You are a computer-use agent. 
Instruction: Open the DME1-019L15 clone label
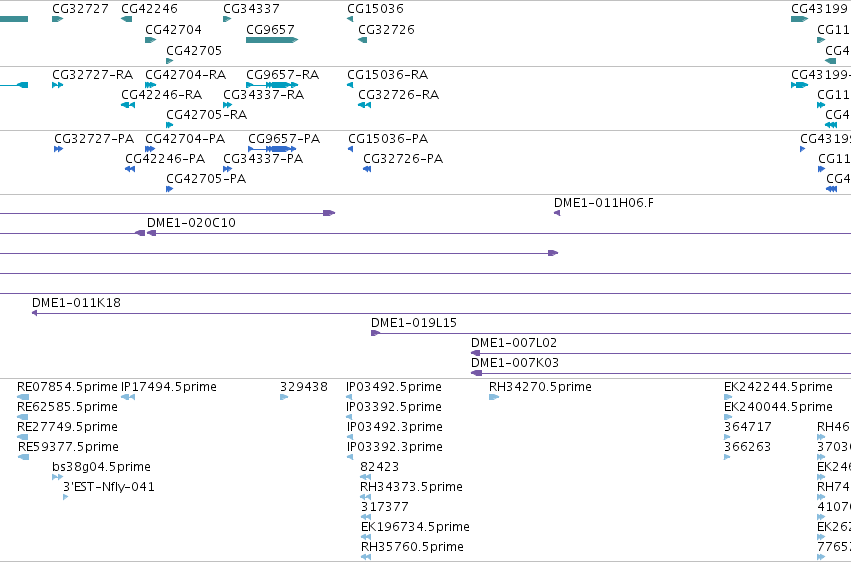(x=414, y=323)
